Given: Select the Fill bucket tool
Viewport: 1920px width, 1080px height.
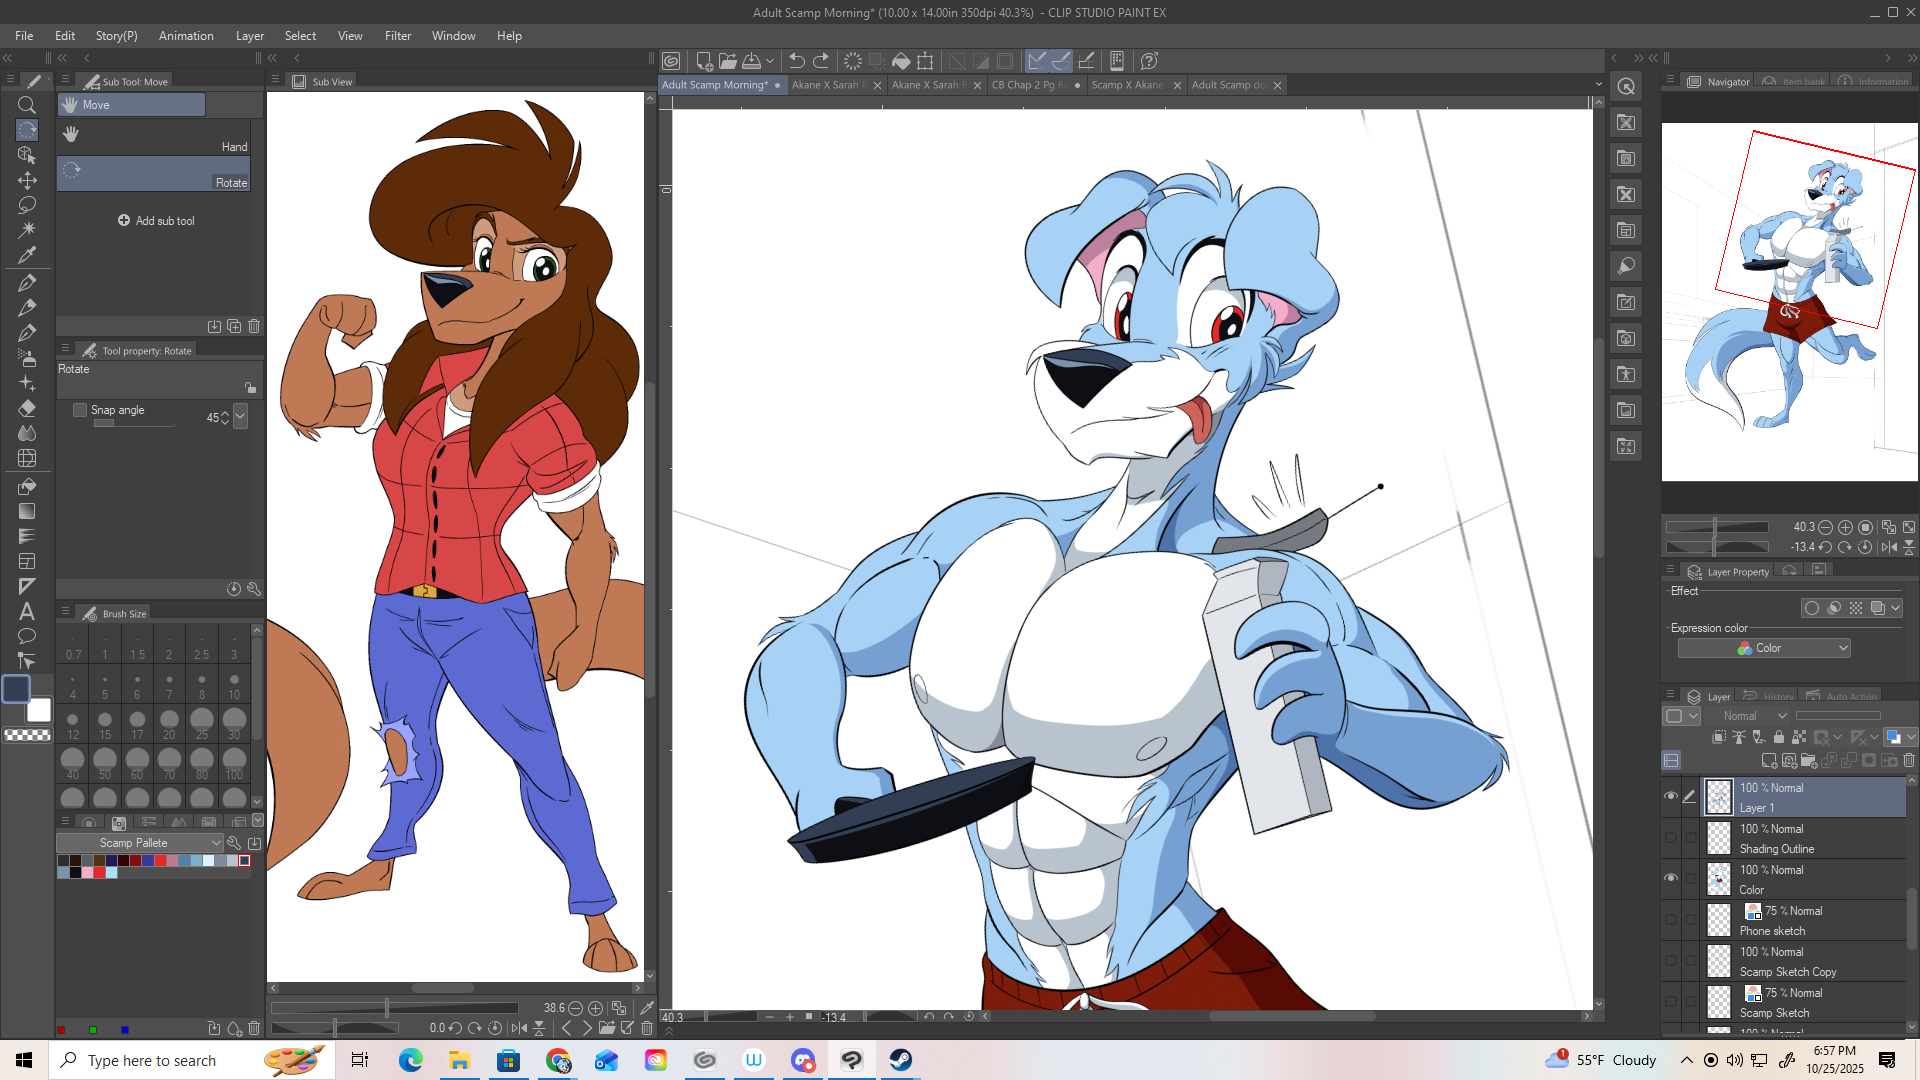Looking at the screenshot, I should point(27,486).
